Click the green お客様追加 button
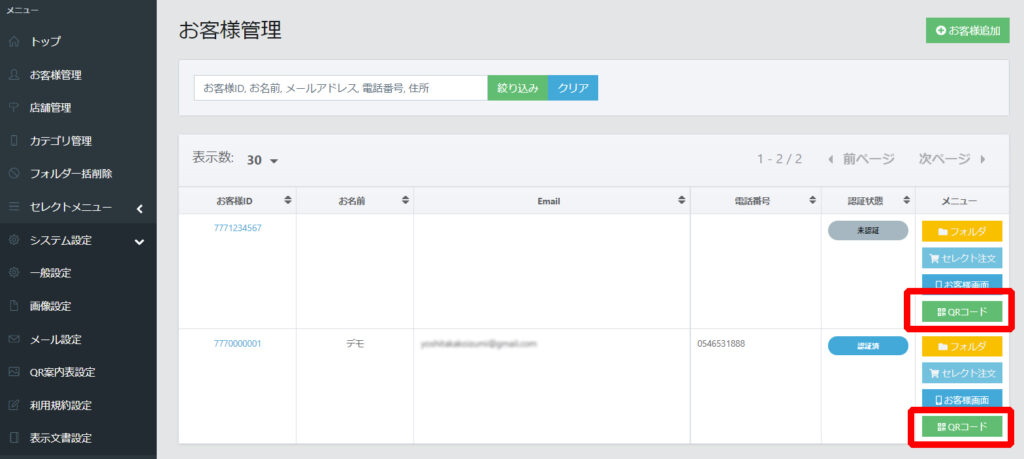 967,31
